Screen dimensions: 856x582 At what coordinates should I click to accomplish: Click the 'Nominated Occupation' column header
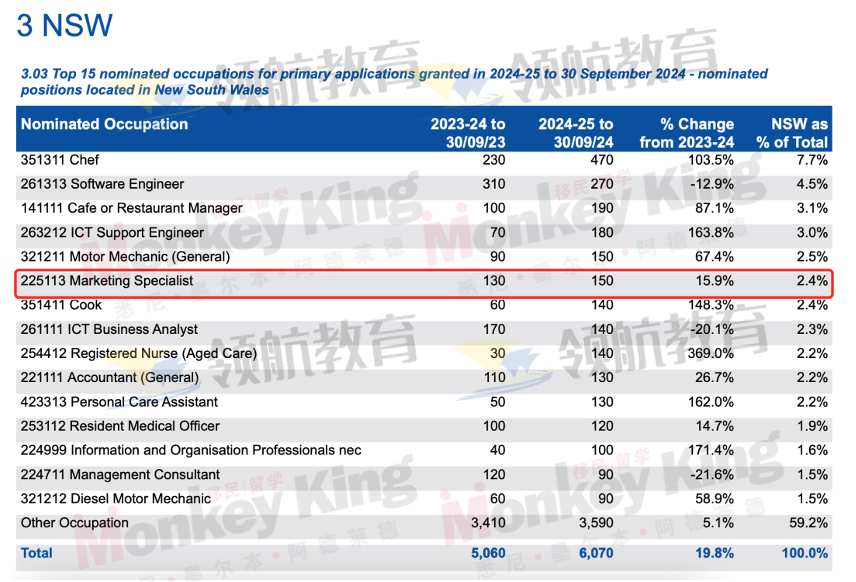click(x=104, y=125)
